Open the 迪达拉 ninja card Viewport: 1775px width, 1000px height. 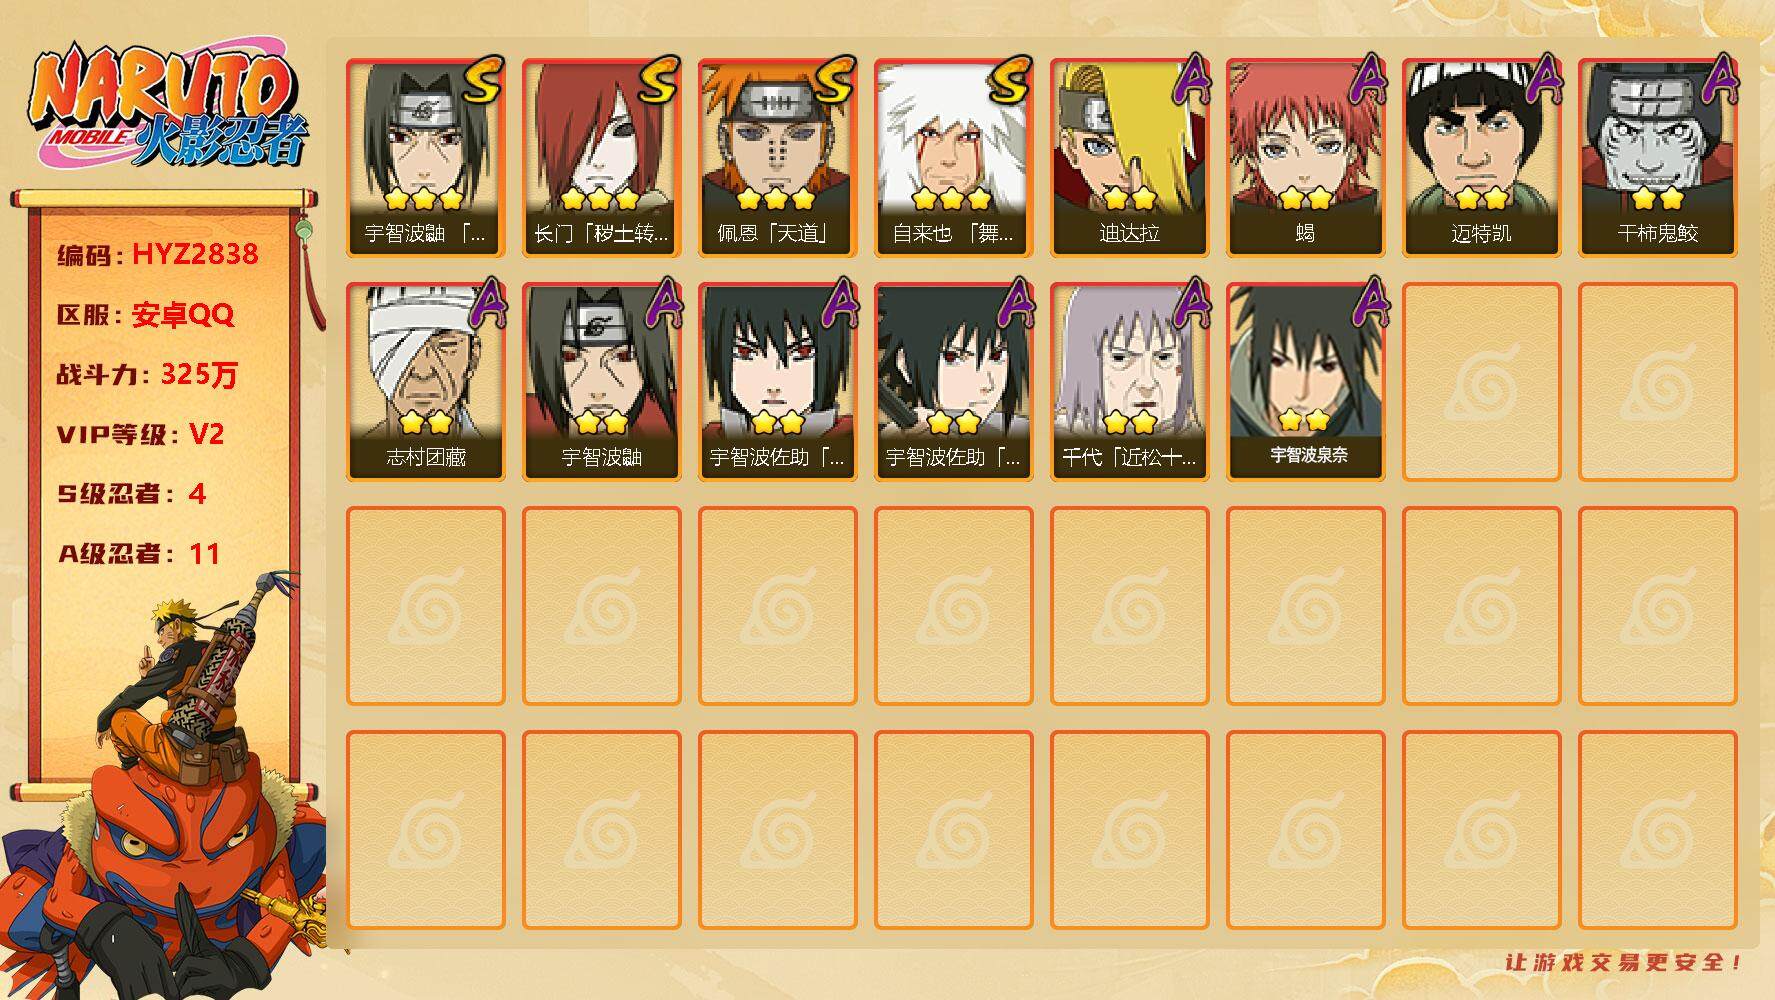[1129, 158]
